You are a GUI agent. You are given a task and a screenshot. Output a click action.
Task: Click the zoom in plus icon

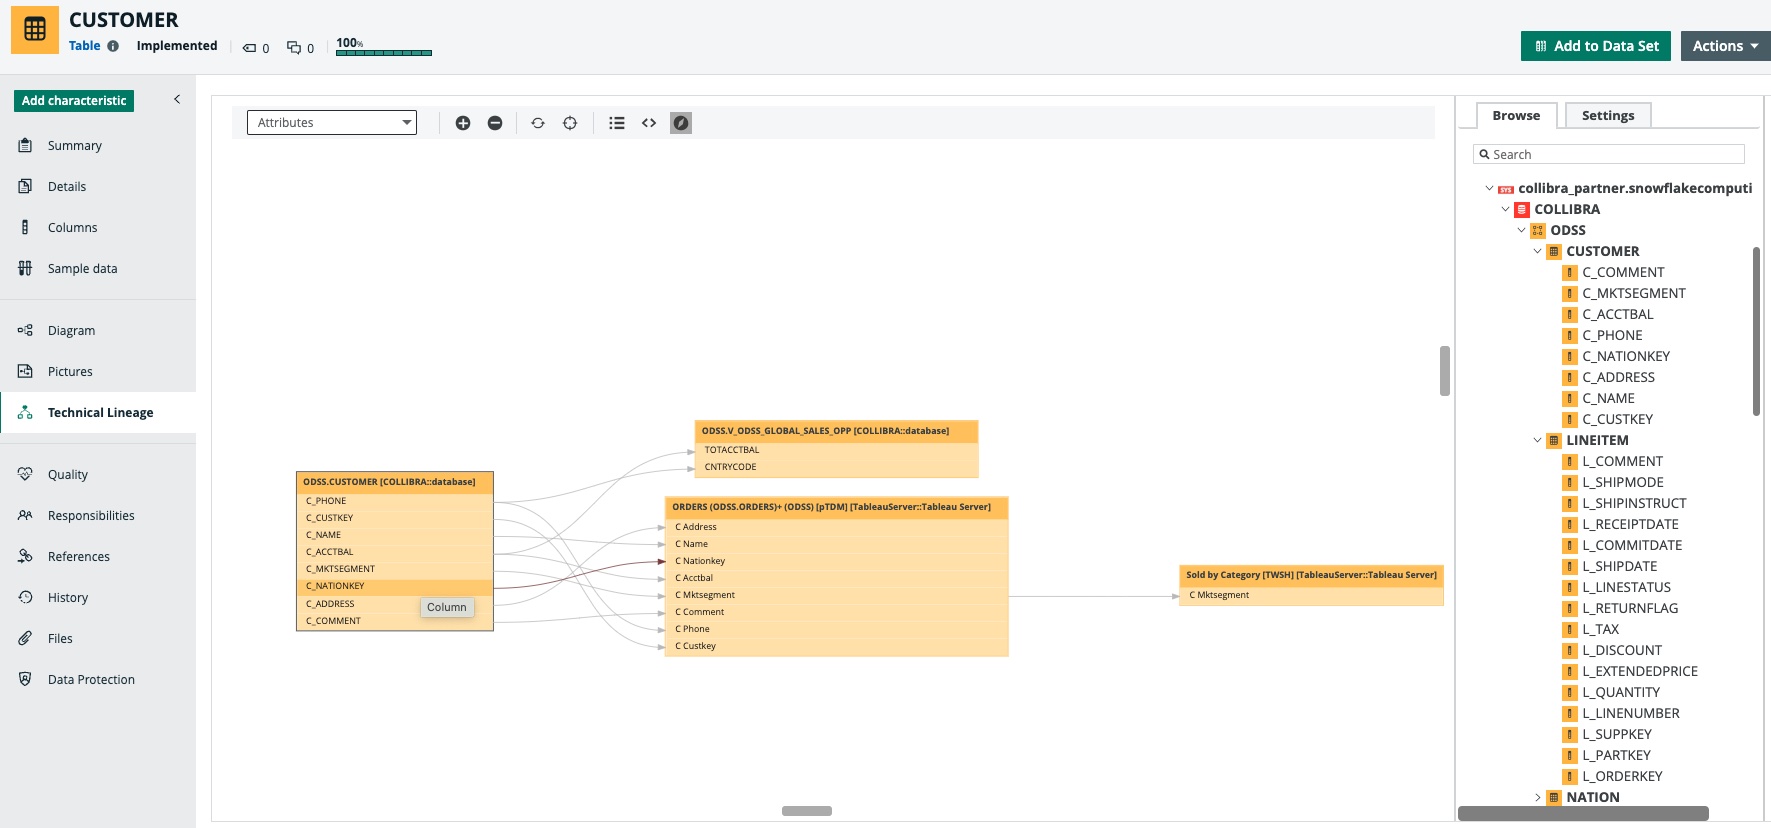pos(463,123)
